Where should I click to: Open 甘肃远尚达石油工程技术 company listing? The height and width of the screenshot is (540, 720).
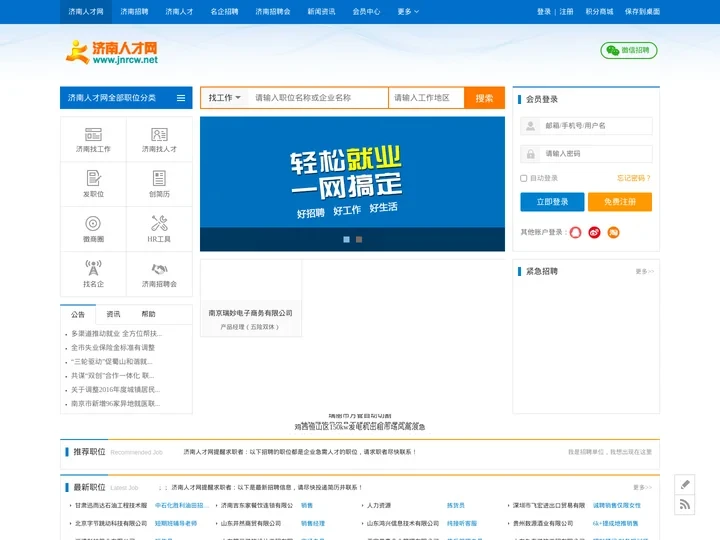[x=111, y=505]
